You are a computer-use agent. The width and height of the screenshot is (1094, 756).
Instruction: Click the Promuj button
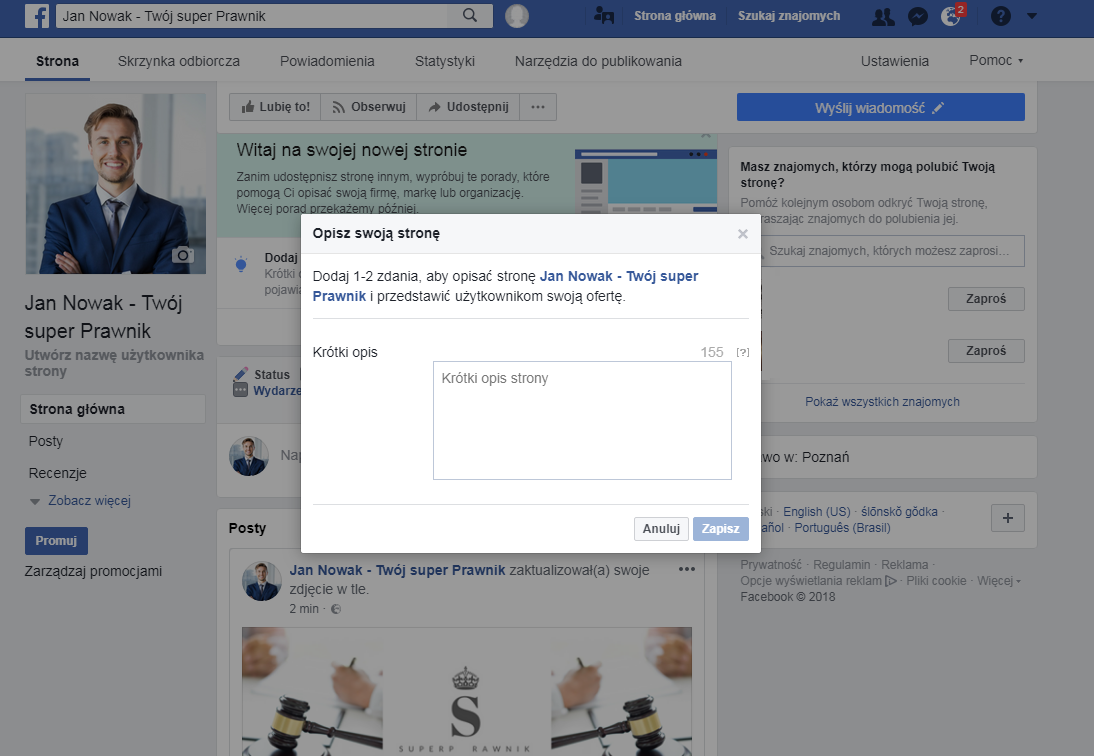coord(57,541)
